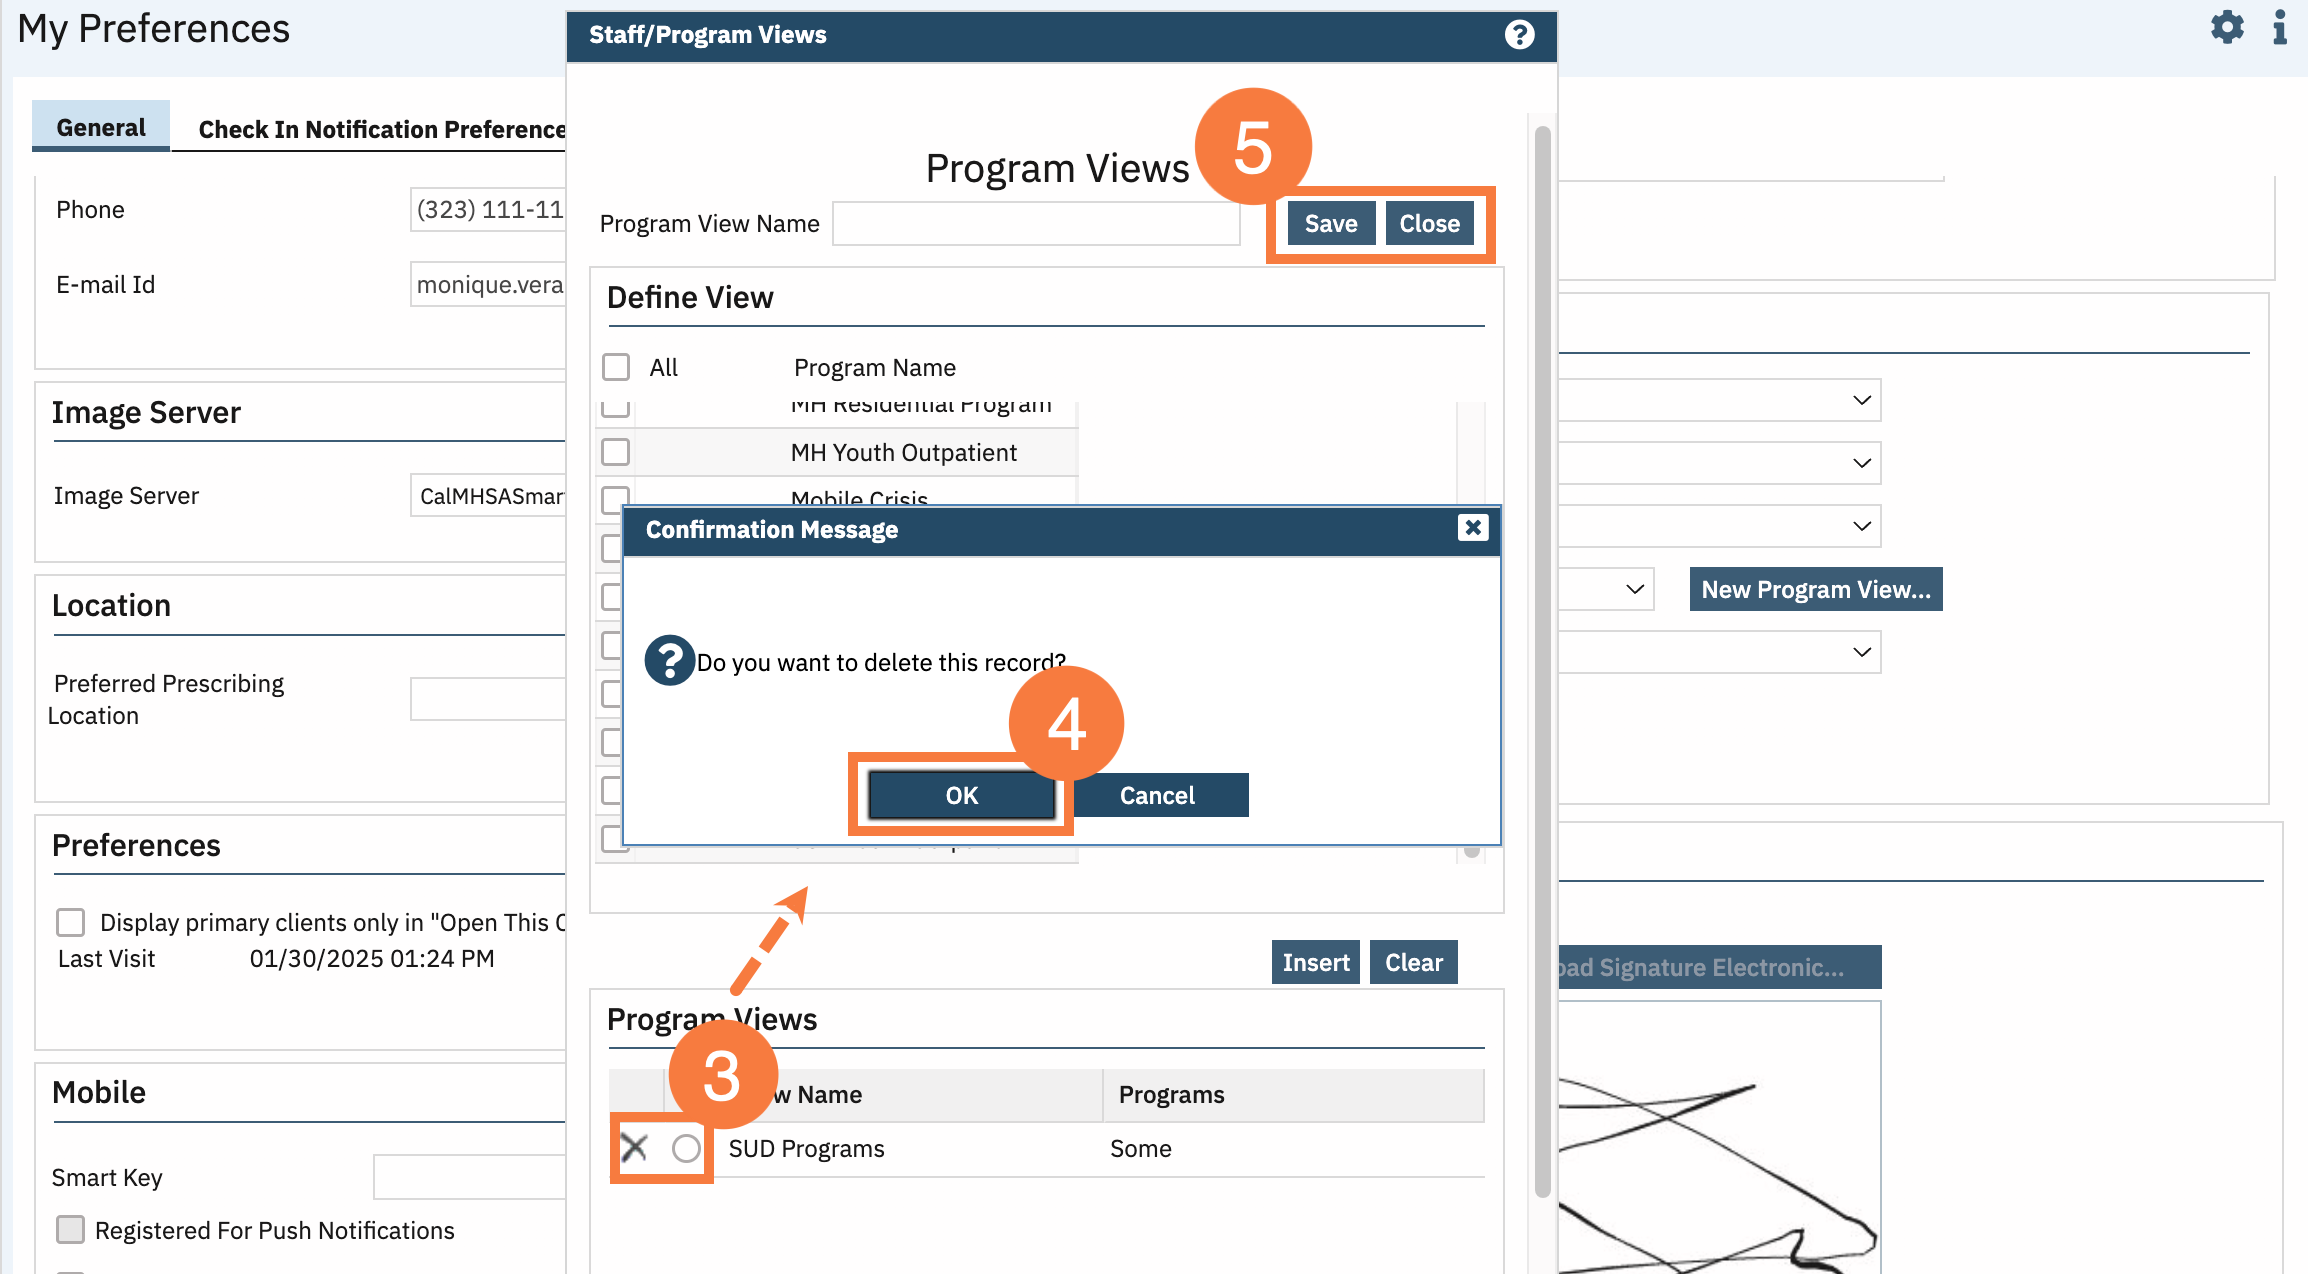Tick the MH Youth Outpatient checkbox
Viewport: 2308px width, 1274px height.
point(616,452)
